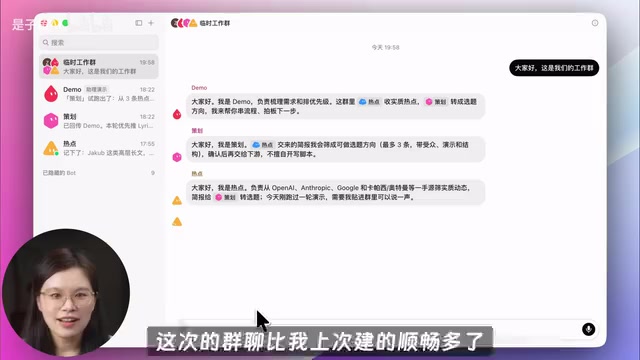The width and height of the screenshot is (640, 360).
Task: Click the 策划 mention tag in 热点's message
Action: pos(226,197)
